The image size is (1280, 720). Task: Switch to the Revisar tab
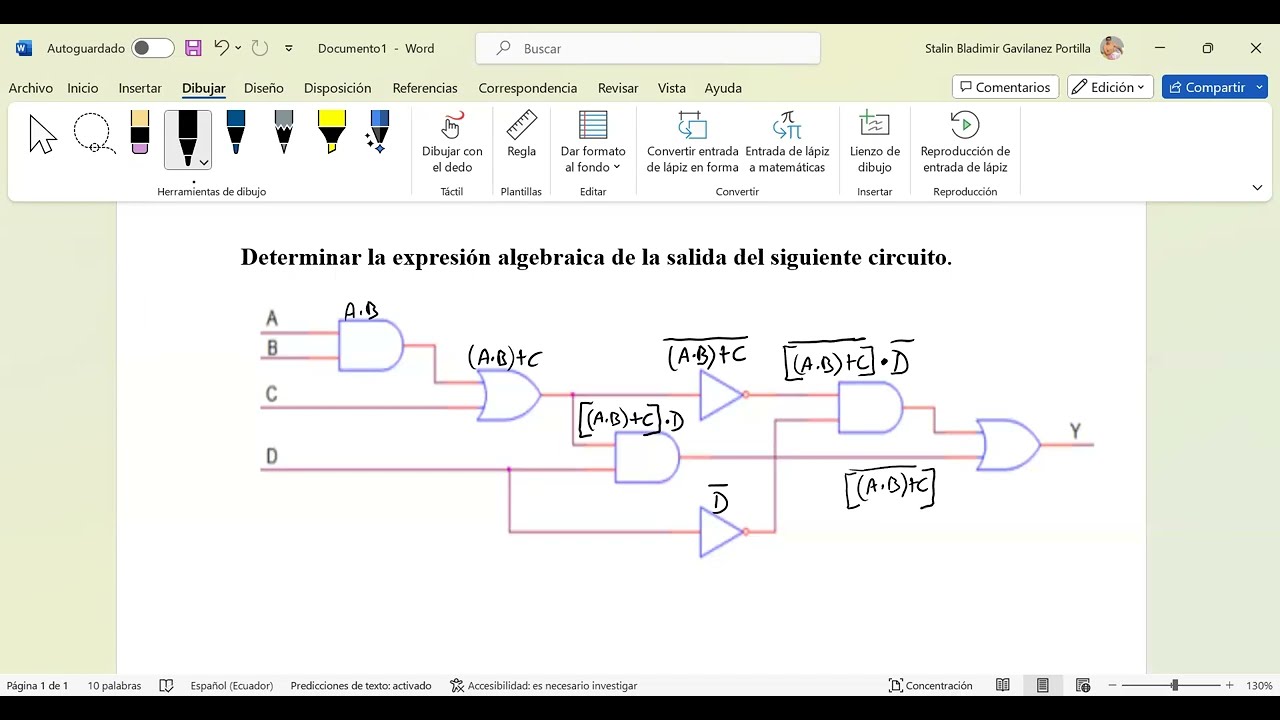tap(618, 88)
